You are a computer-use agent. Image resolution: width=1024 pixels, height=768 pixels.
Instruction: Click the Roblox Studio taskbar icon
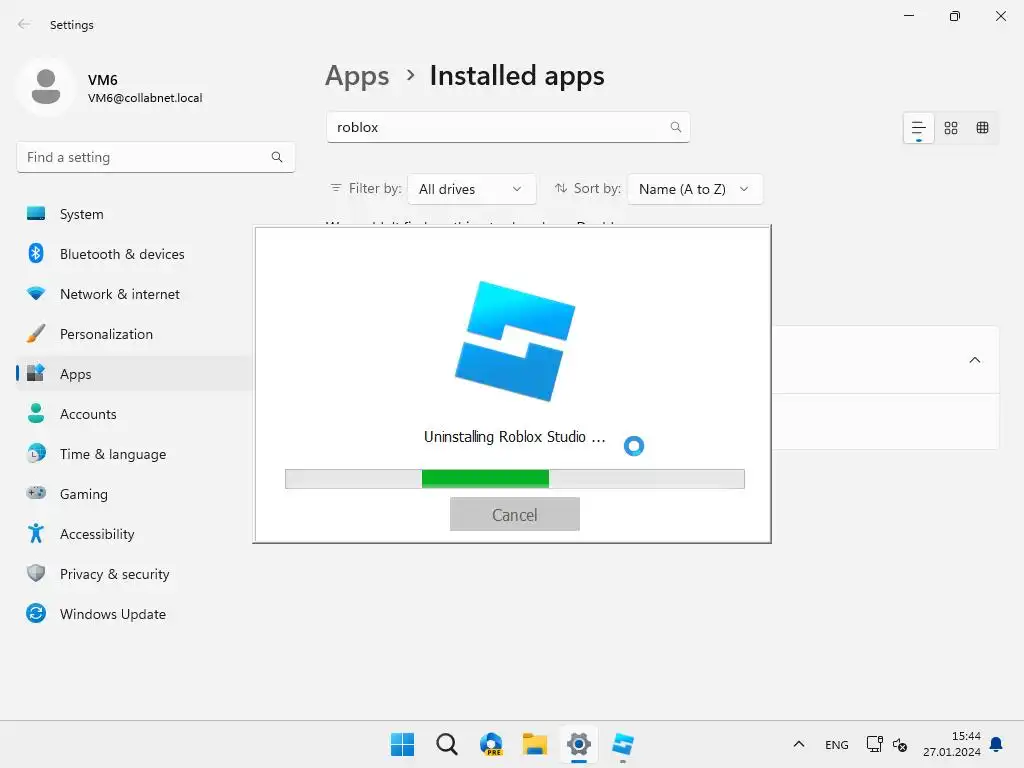coord(623,744)
